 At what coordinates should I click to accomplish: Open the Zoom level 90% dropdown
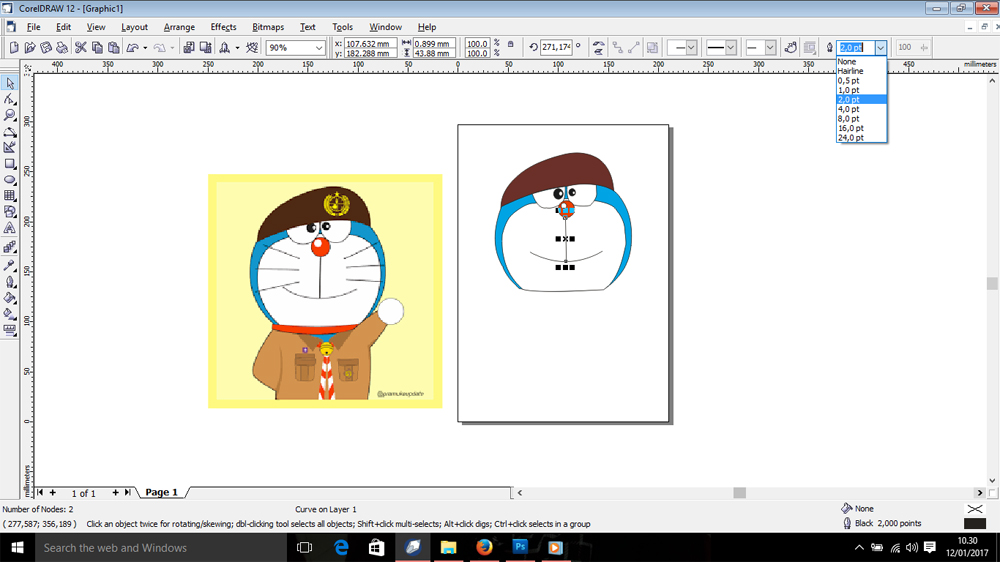[x=318, y=48]
